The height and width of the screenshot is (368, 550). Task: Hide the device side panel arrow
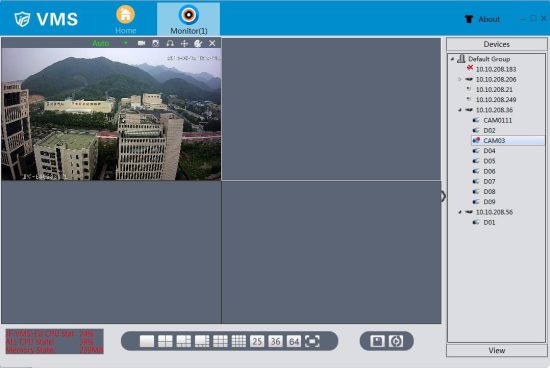tap(443, 196)
